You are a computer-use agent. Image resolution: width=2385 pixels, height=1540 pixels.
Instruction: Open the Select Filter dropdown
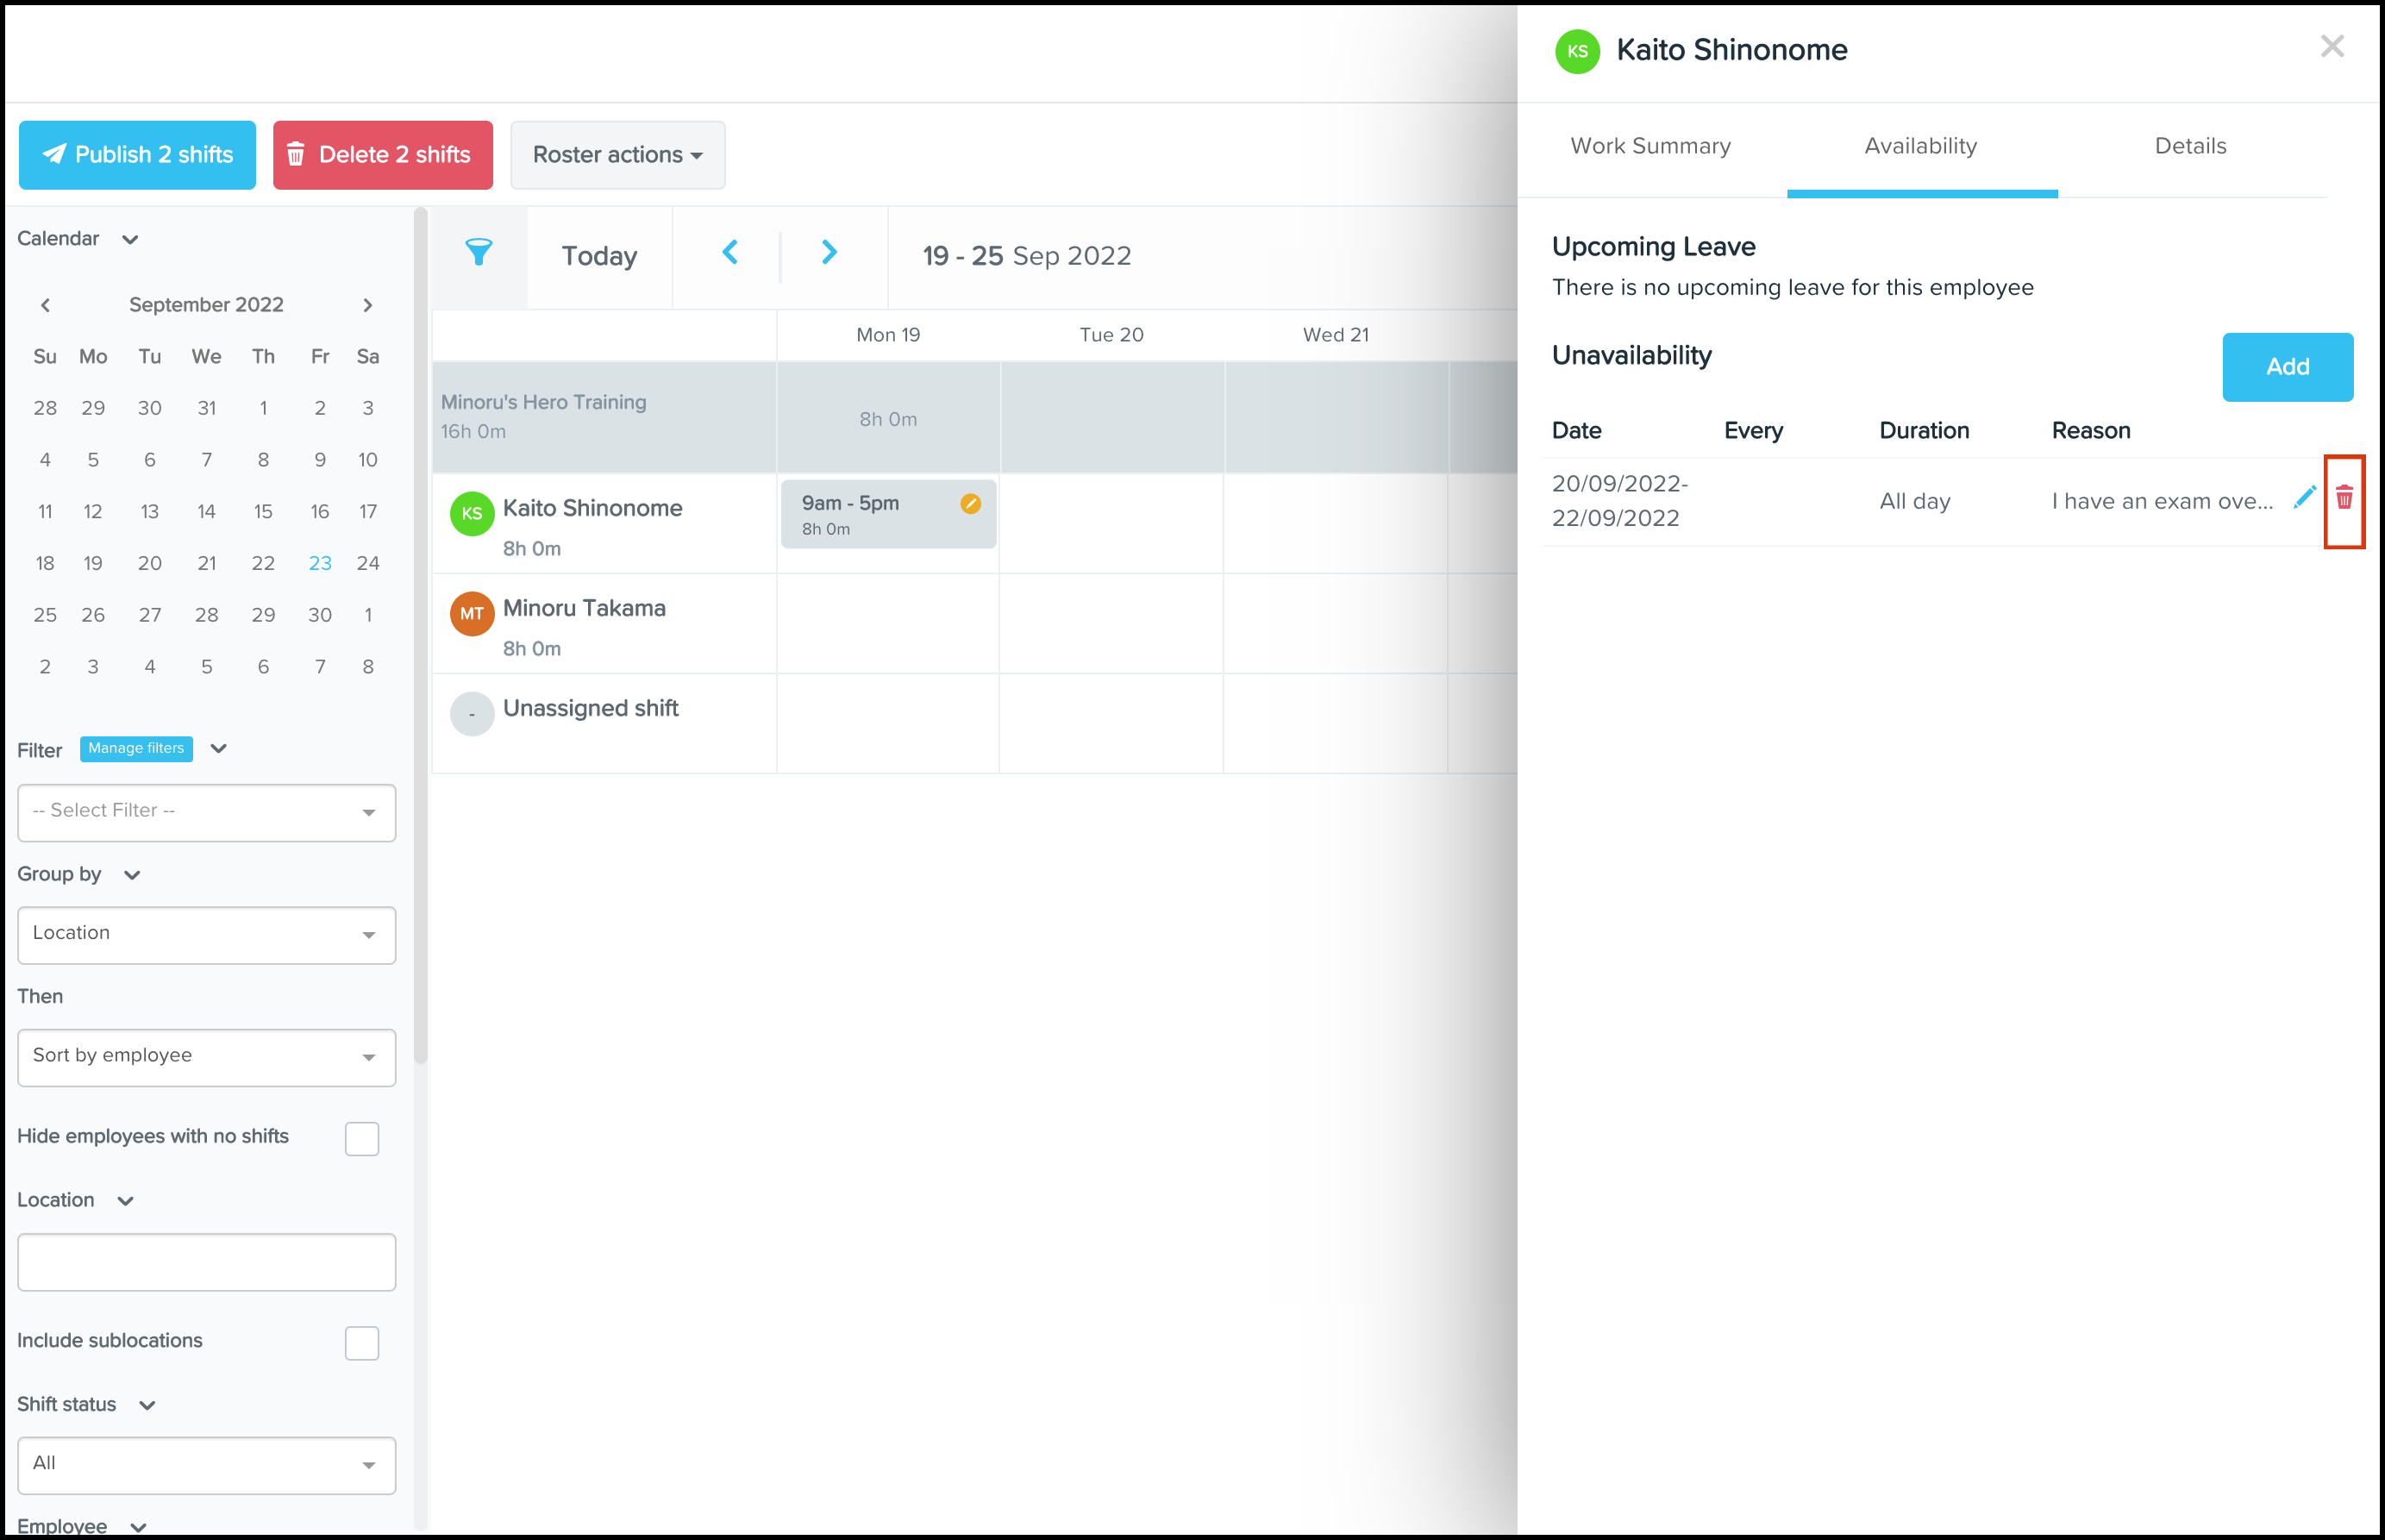[206, 812]
